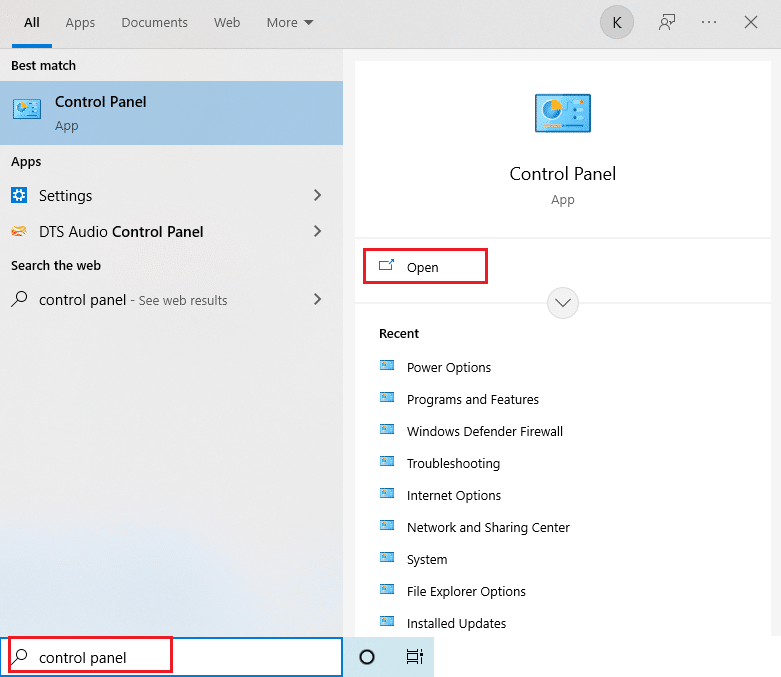Switch to the Web tab

[x=227, y=23]
